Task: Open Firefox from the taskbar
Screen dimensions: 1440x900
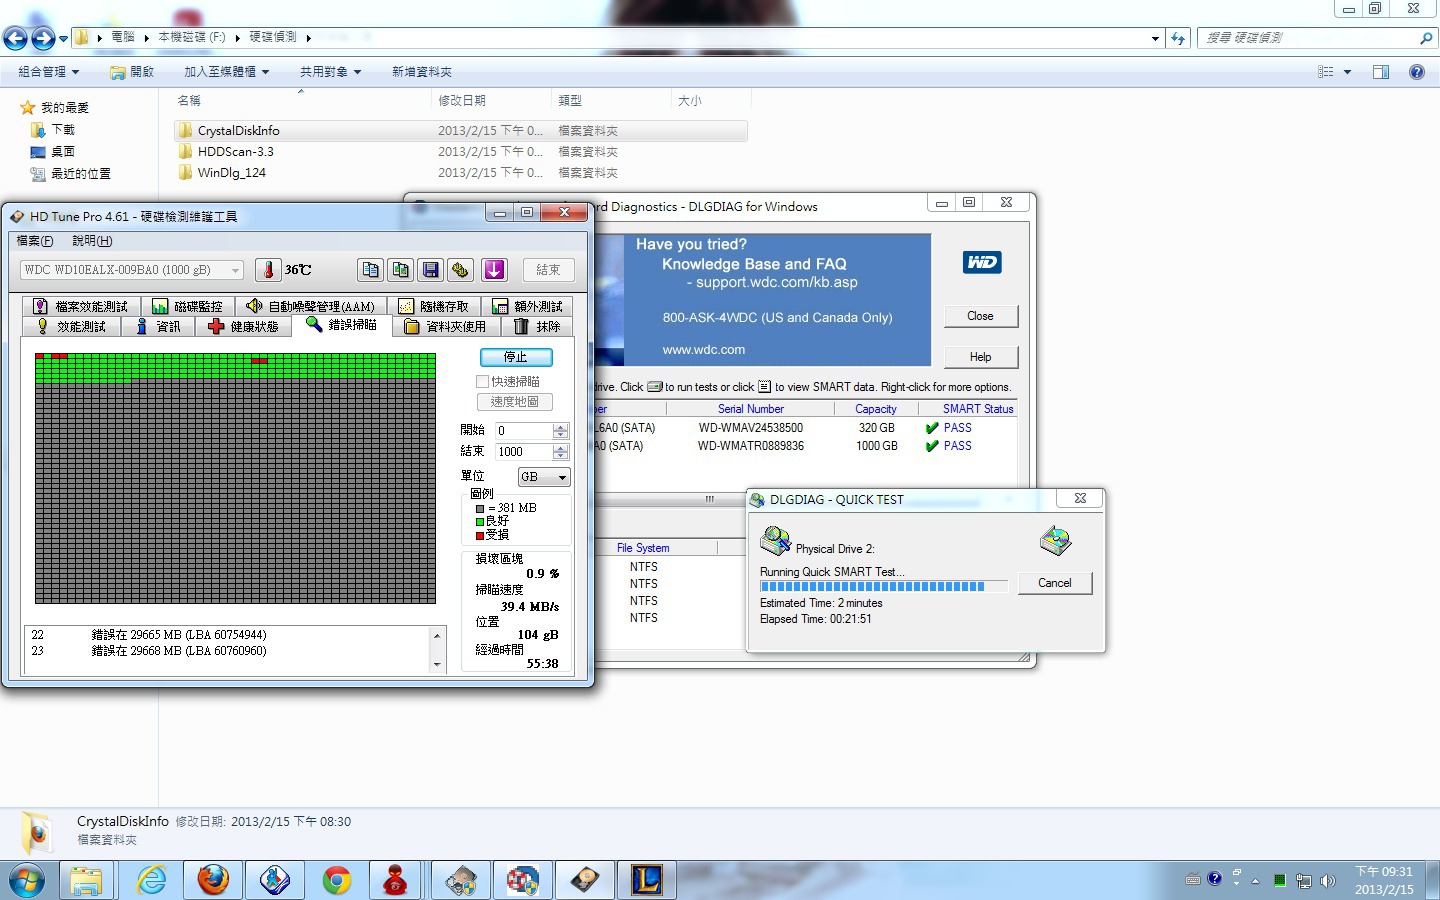Action: click(x=213, y=880)
